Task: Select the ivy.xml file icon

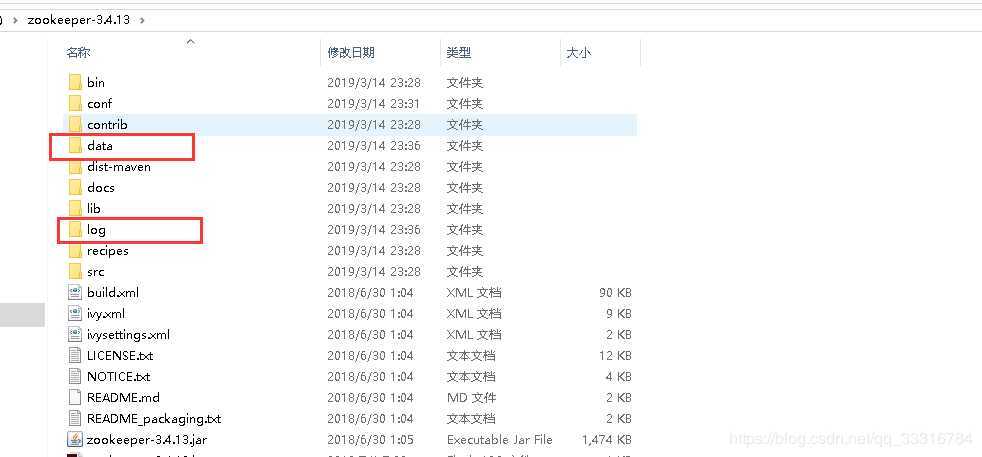Action: [x=75, y=313]
